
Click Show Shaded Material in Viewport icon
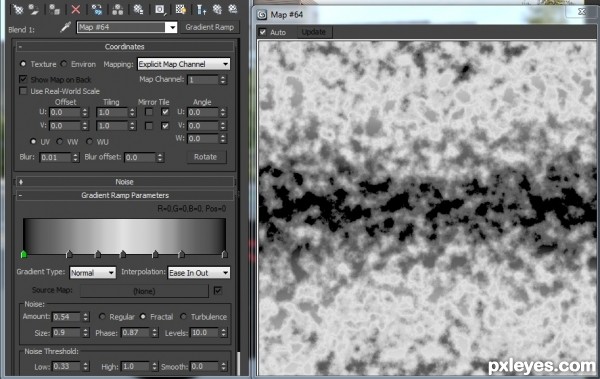(181, 9)
